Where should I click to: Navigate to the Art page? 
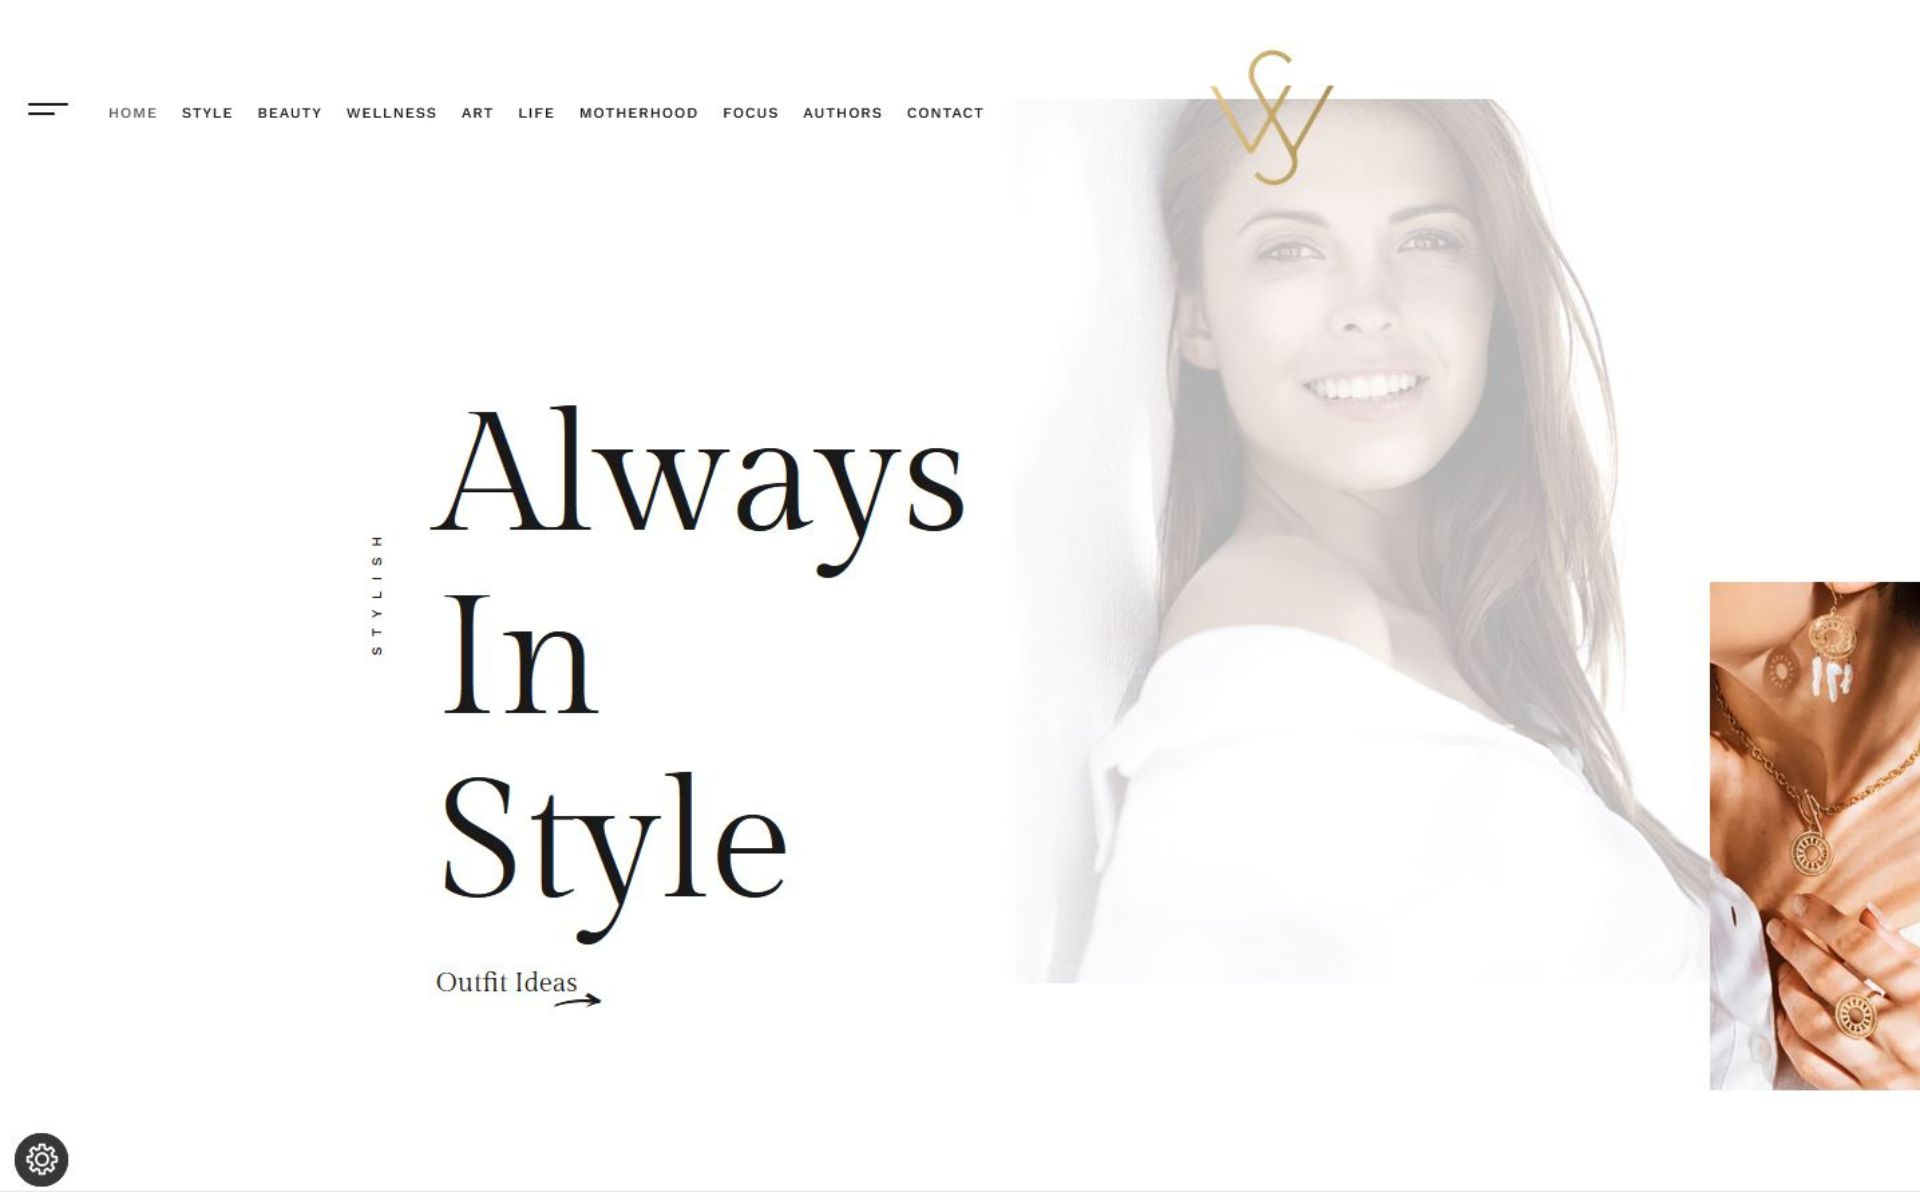477,113
